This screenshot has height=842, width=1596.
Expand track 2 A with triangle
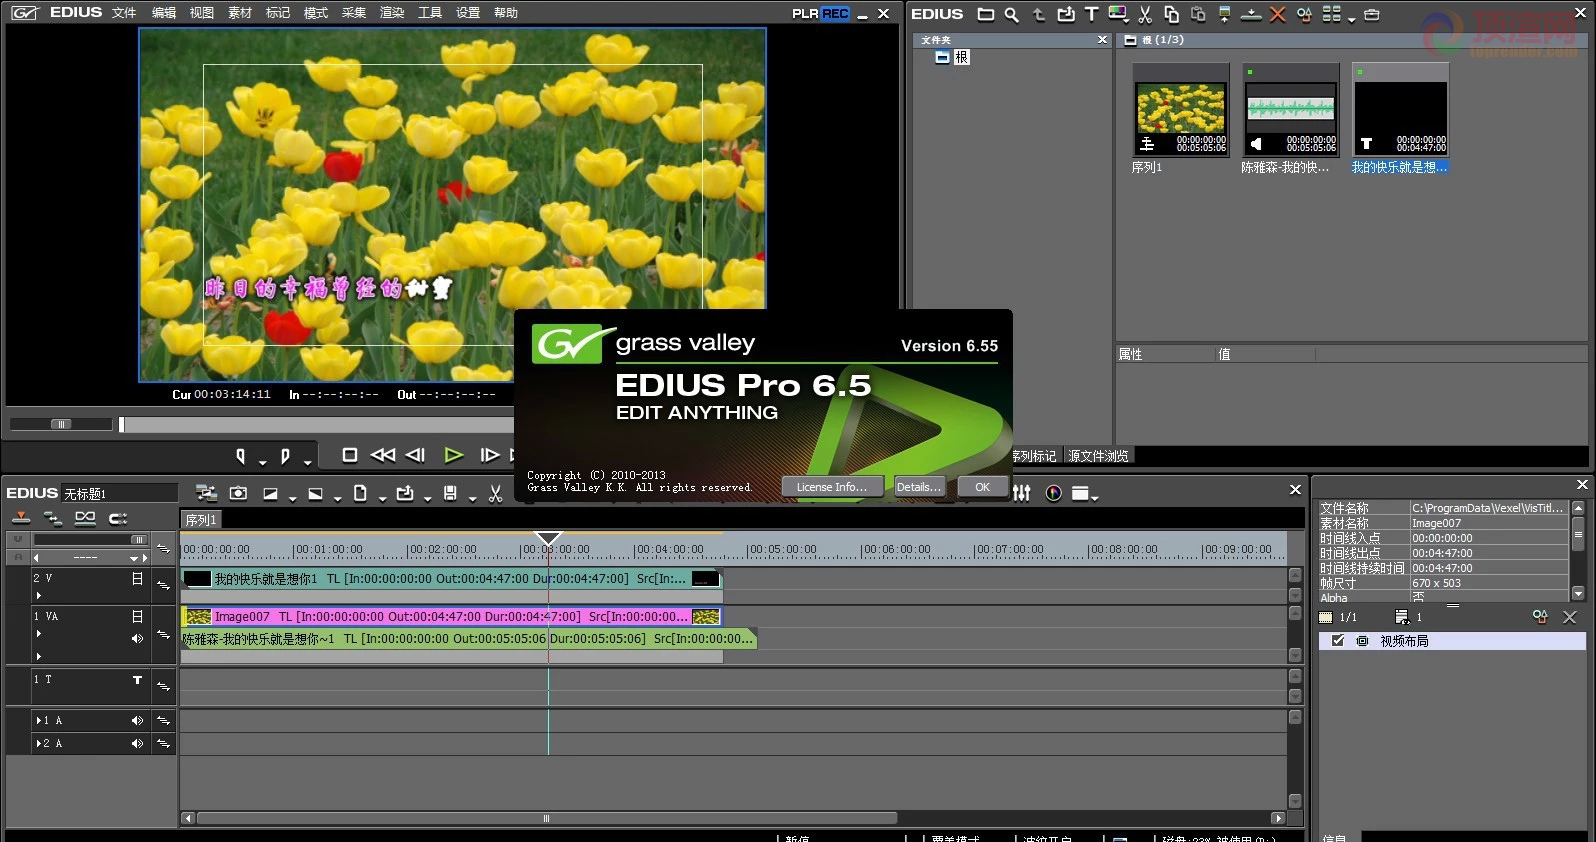click(x=38, y=743)
